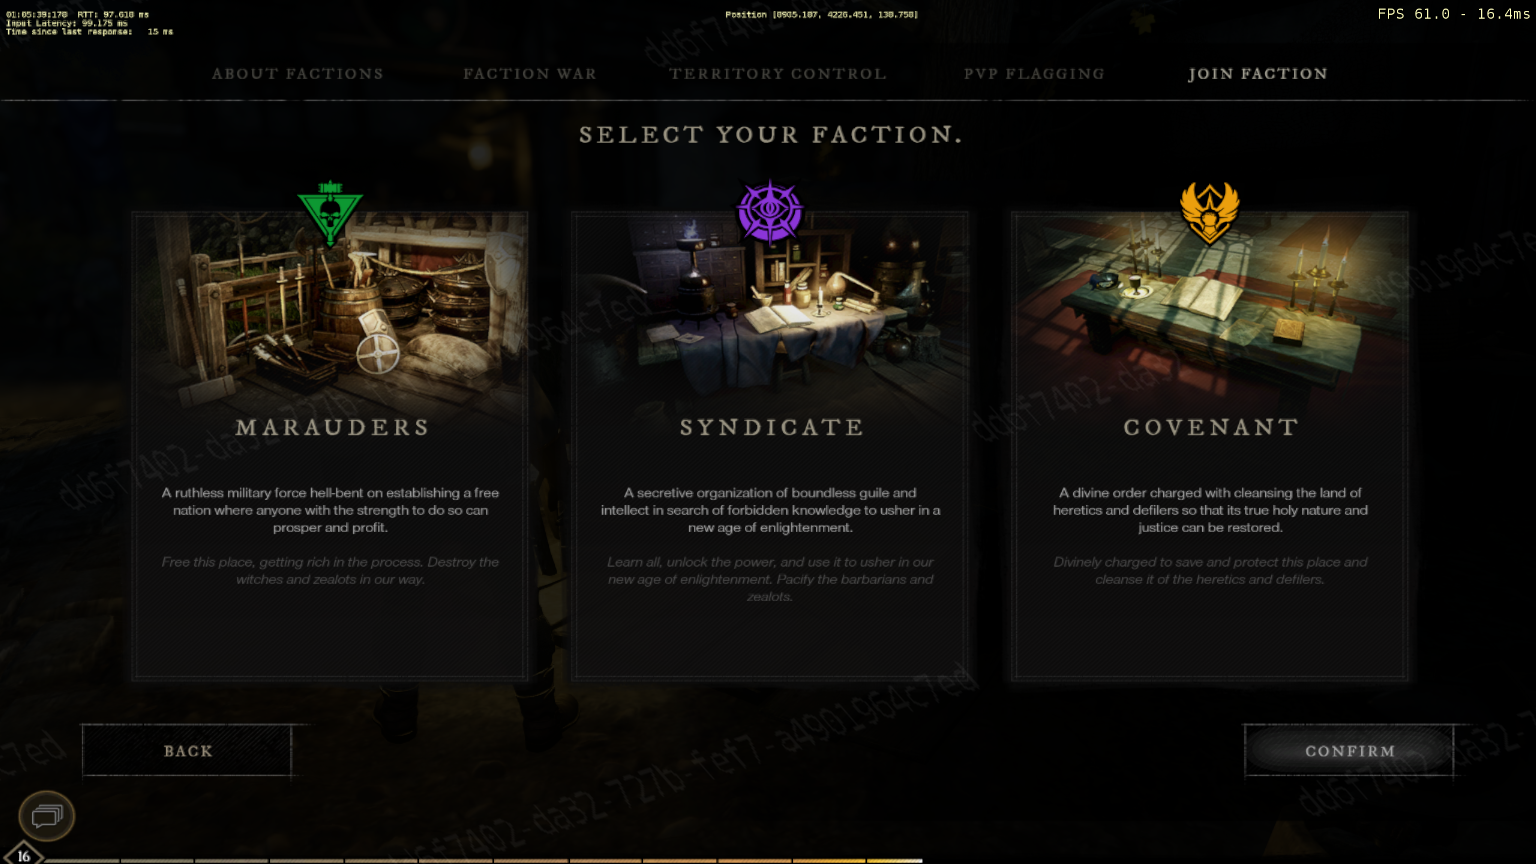Select the Covenant candlelit table artwork

tap(1210, 310)
